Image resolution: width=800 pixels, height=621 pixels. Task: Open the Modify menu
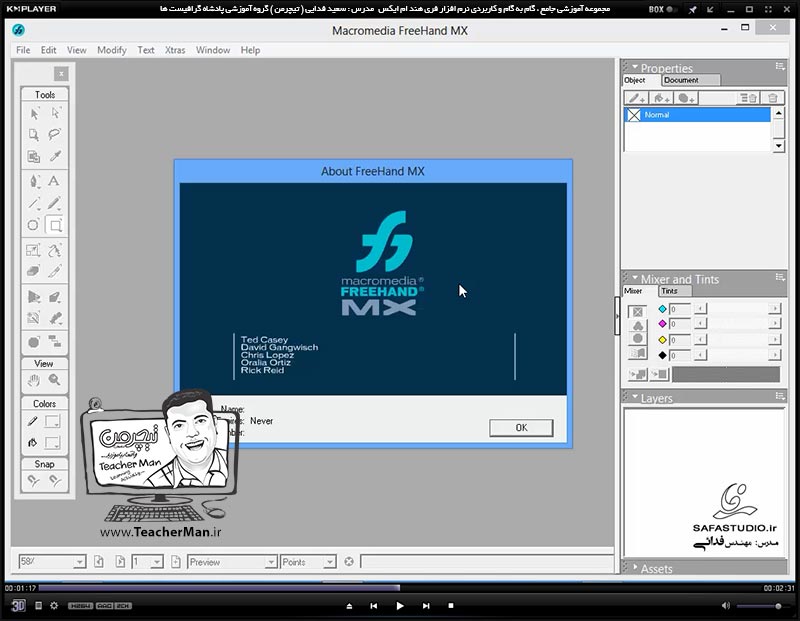coord(112,50)
